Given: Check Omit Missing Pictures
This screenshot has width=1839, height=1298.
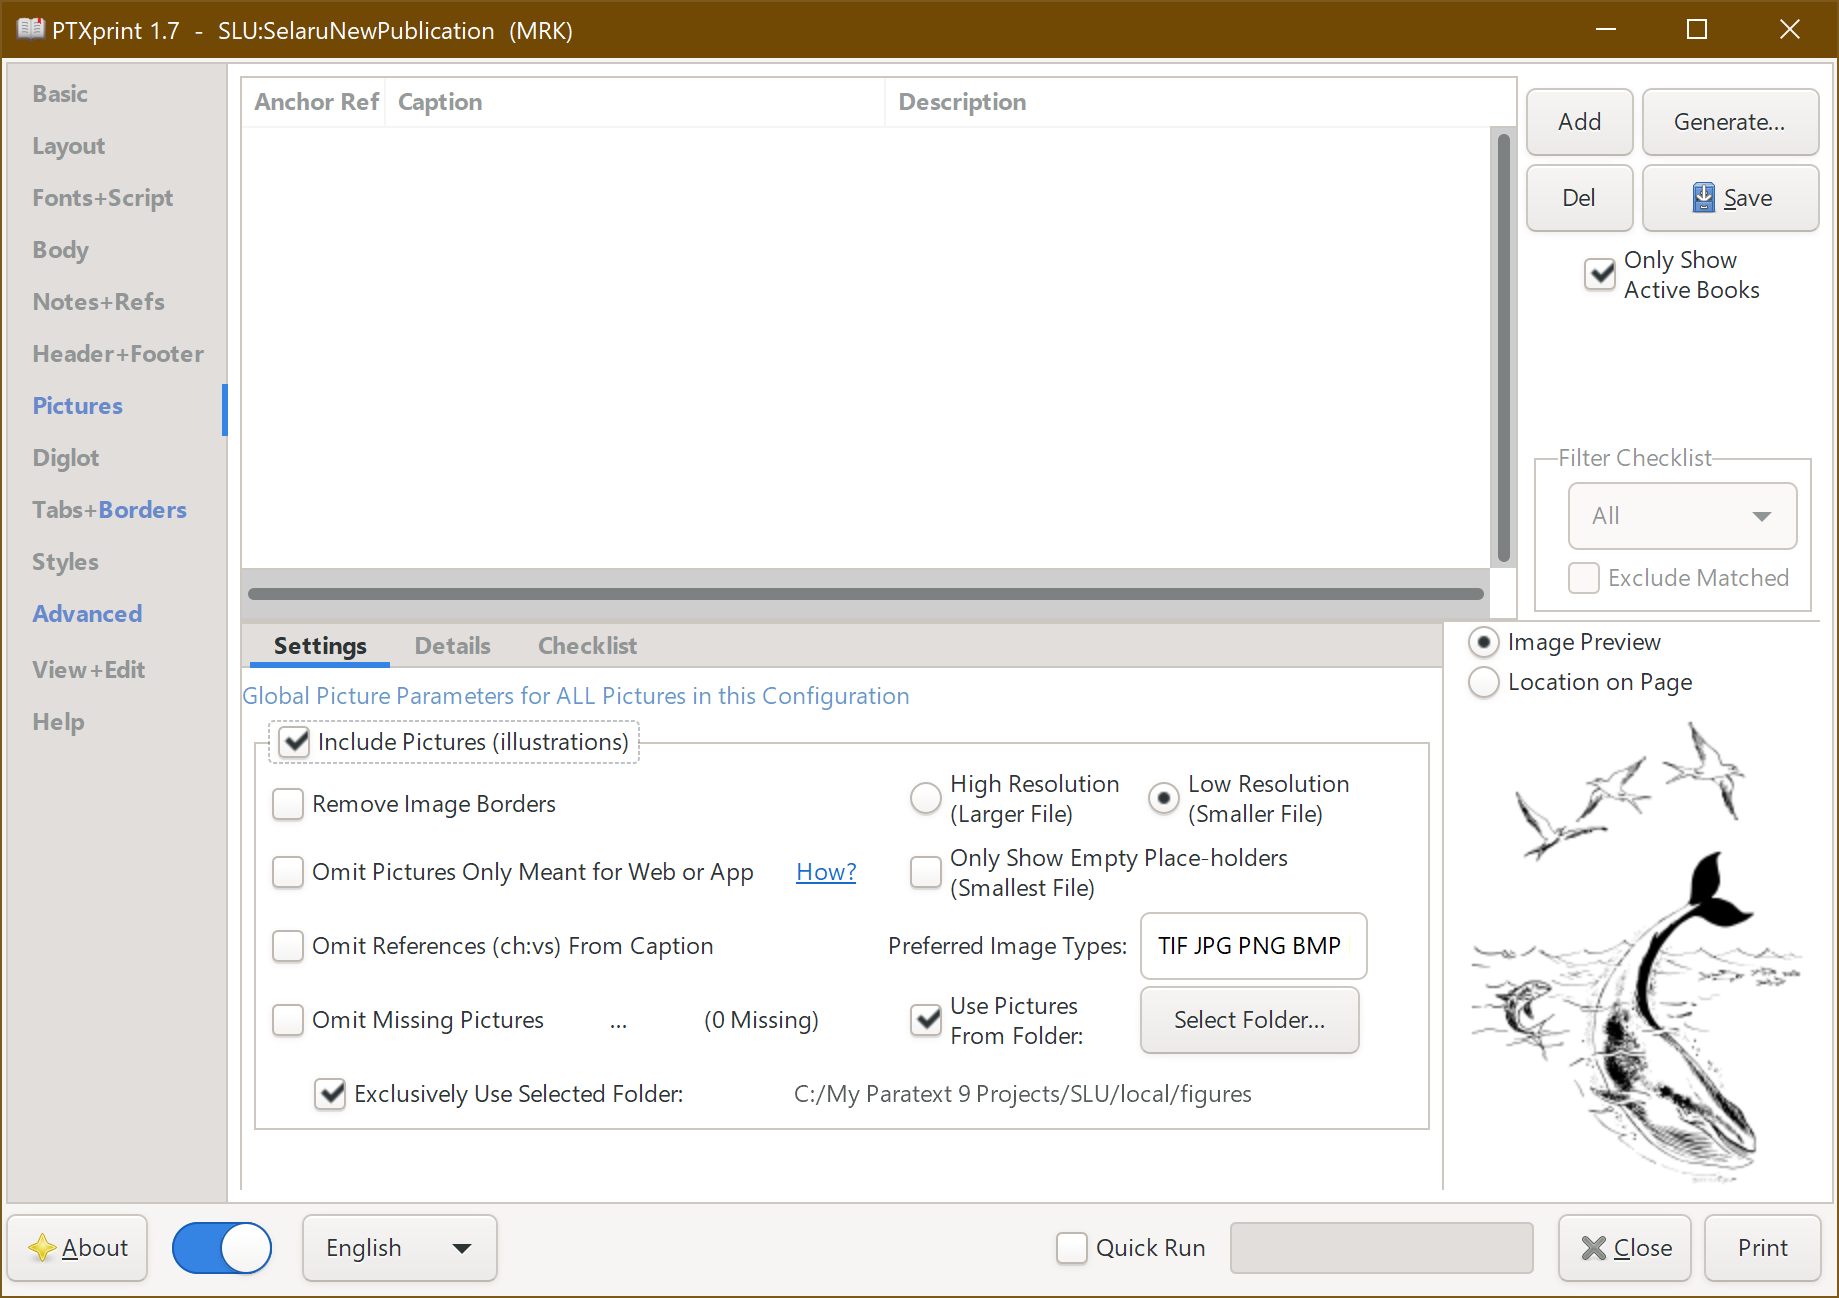Looking at the screenshot, I should (x=287, y=1020).
